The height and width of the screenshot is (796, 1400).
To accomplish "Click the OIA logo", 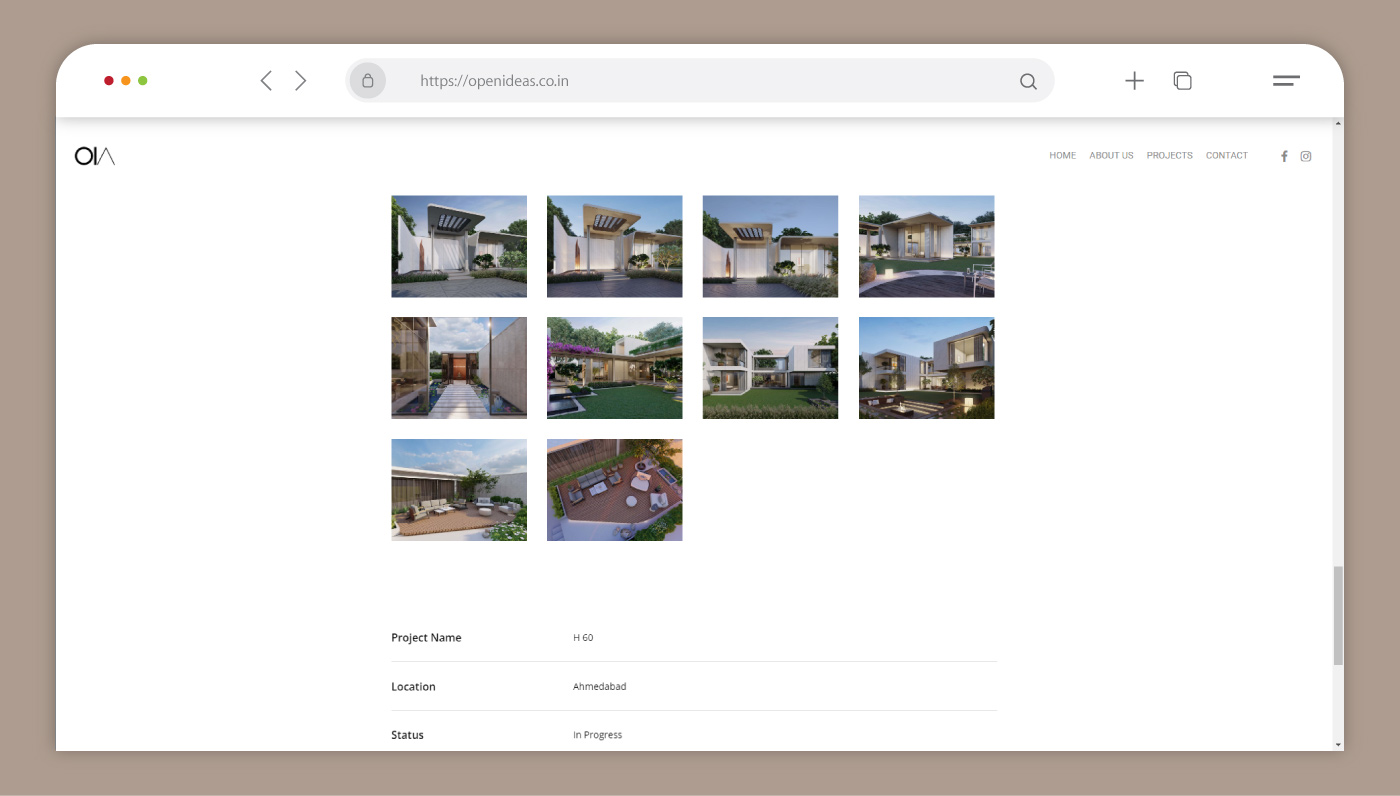I will coord(95,156).
